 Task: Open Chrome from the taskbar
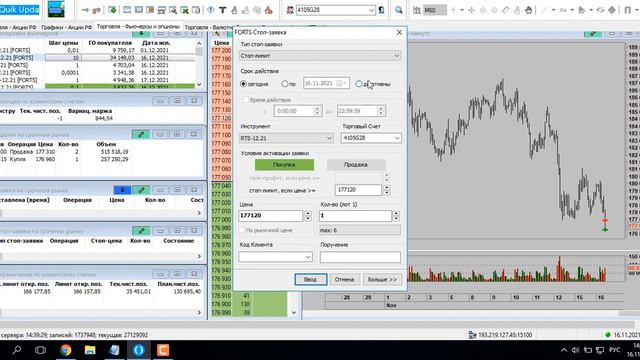click(66, 350)
